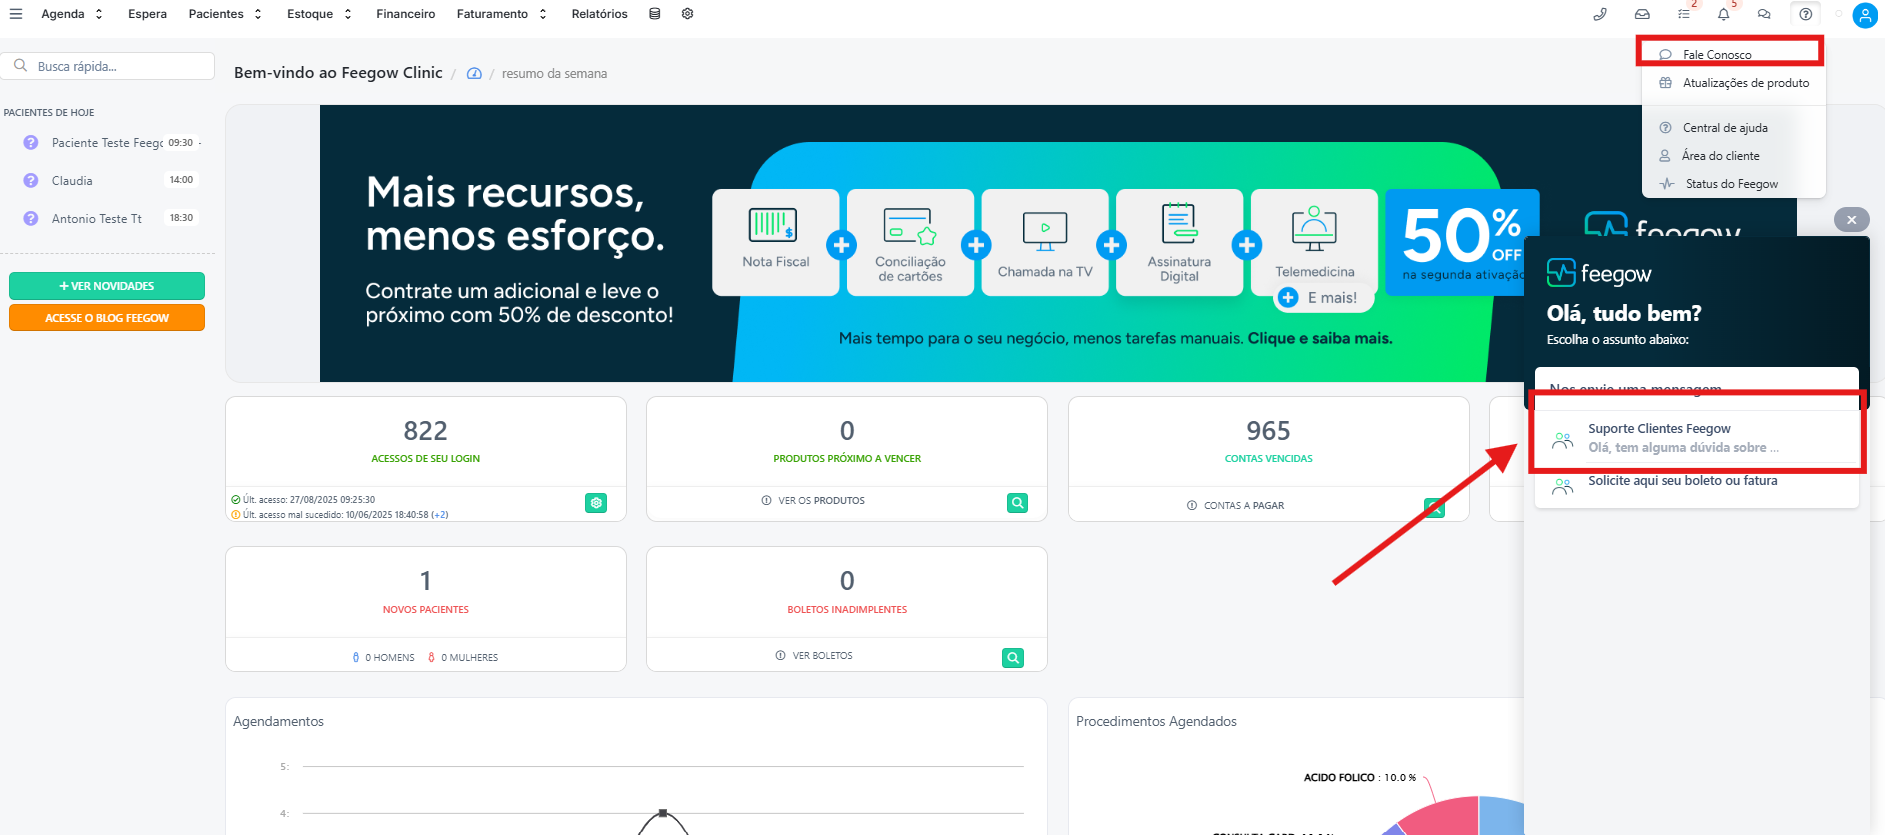Close the Feegow chat widget
Viewport: 1885px width, 835px height.
coord(1851,220)
